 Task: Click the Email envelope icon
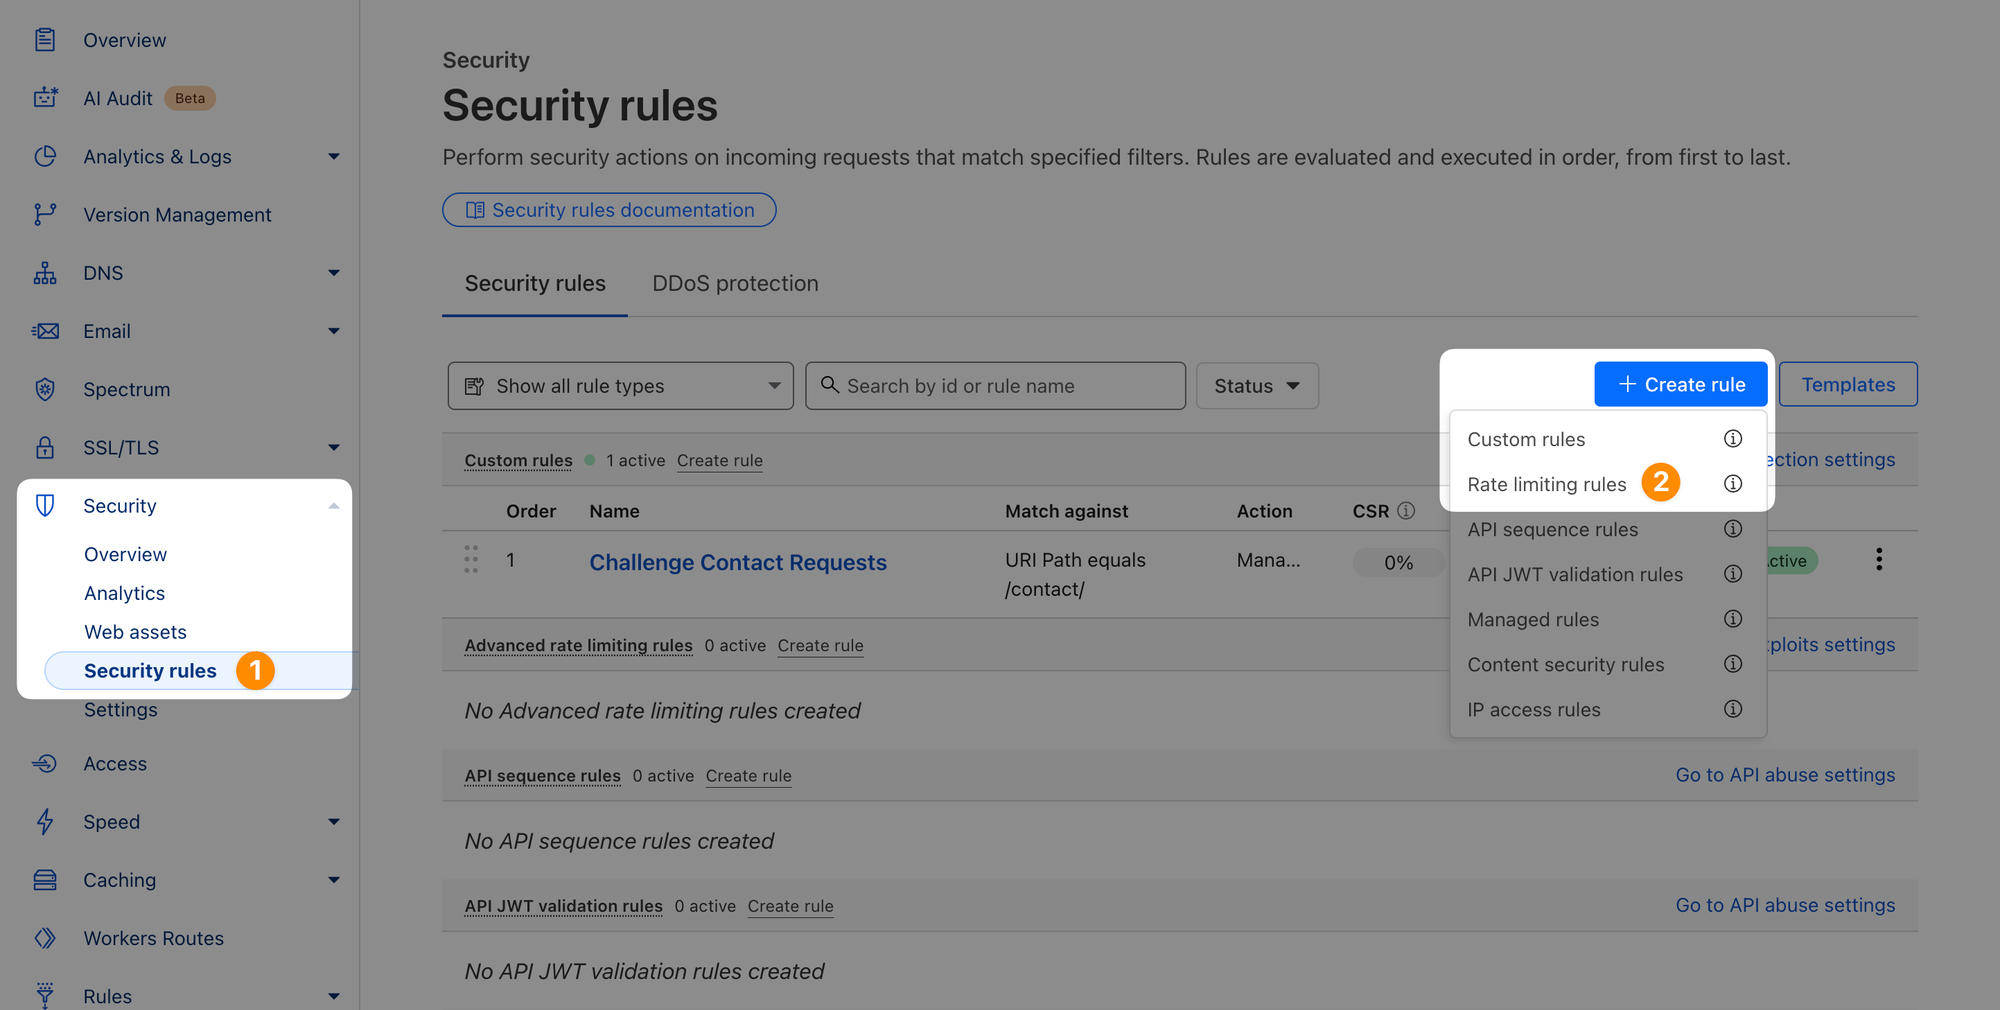45,331
